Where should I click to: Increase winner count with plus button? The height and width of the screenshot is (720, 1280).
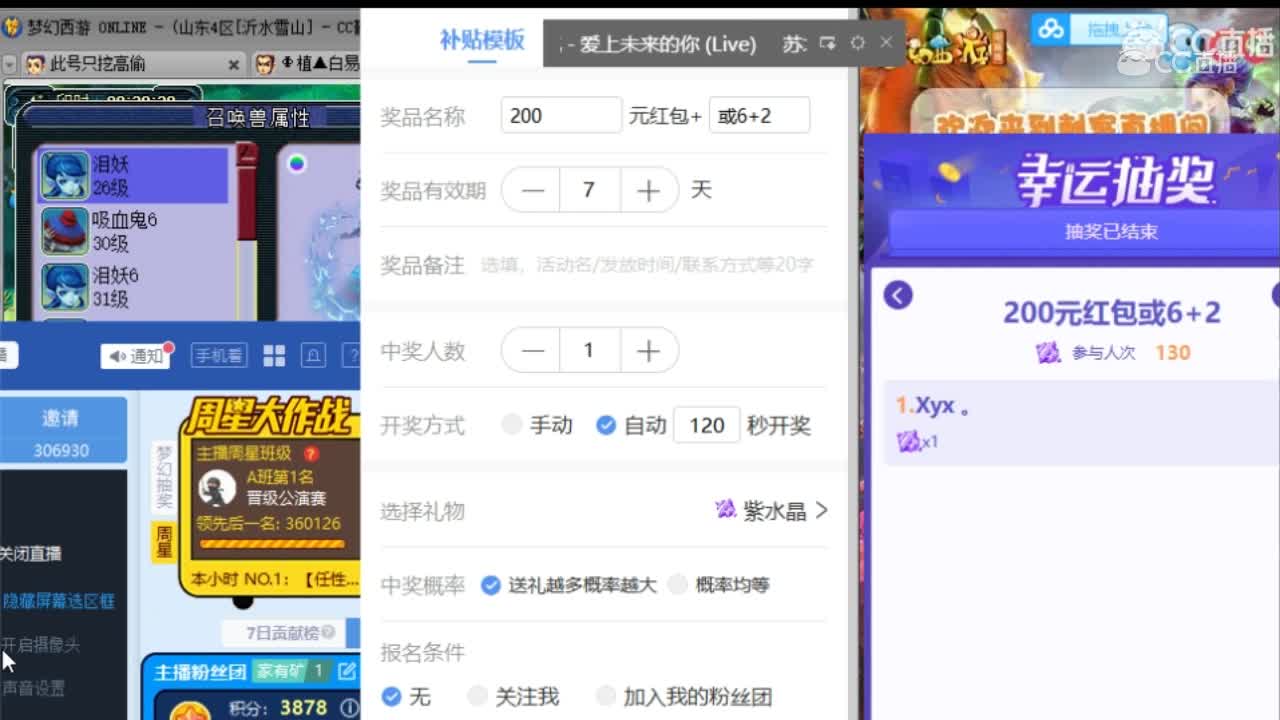pos(648,350)
